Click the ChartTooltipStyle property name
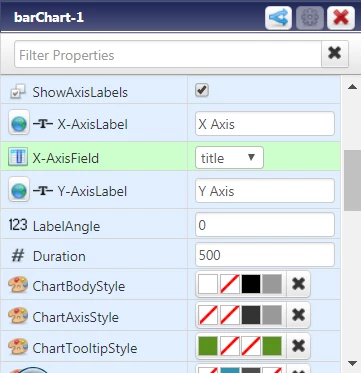361x373 pixels. (85, 348)
